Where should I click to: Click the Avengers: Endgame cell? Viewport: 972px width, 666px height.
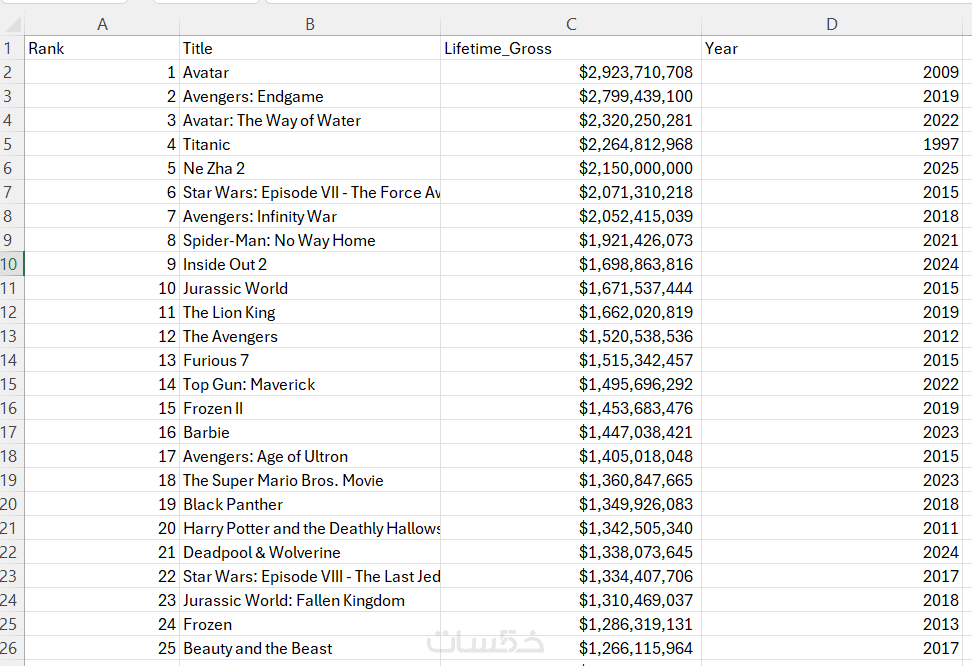[x=310, y=96]
